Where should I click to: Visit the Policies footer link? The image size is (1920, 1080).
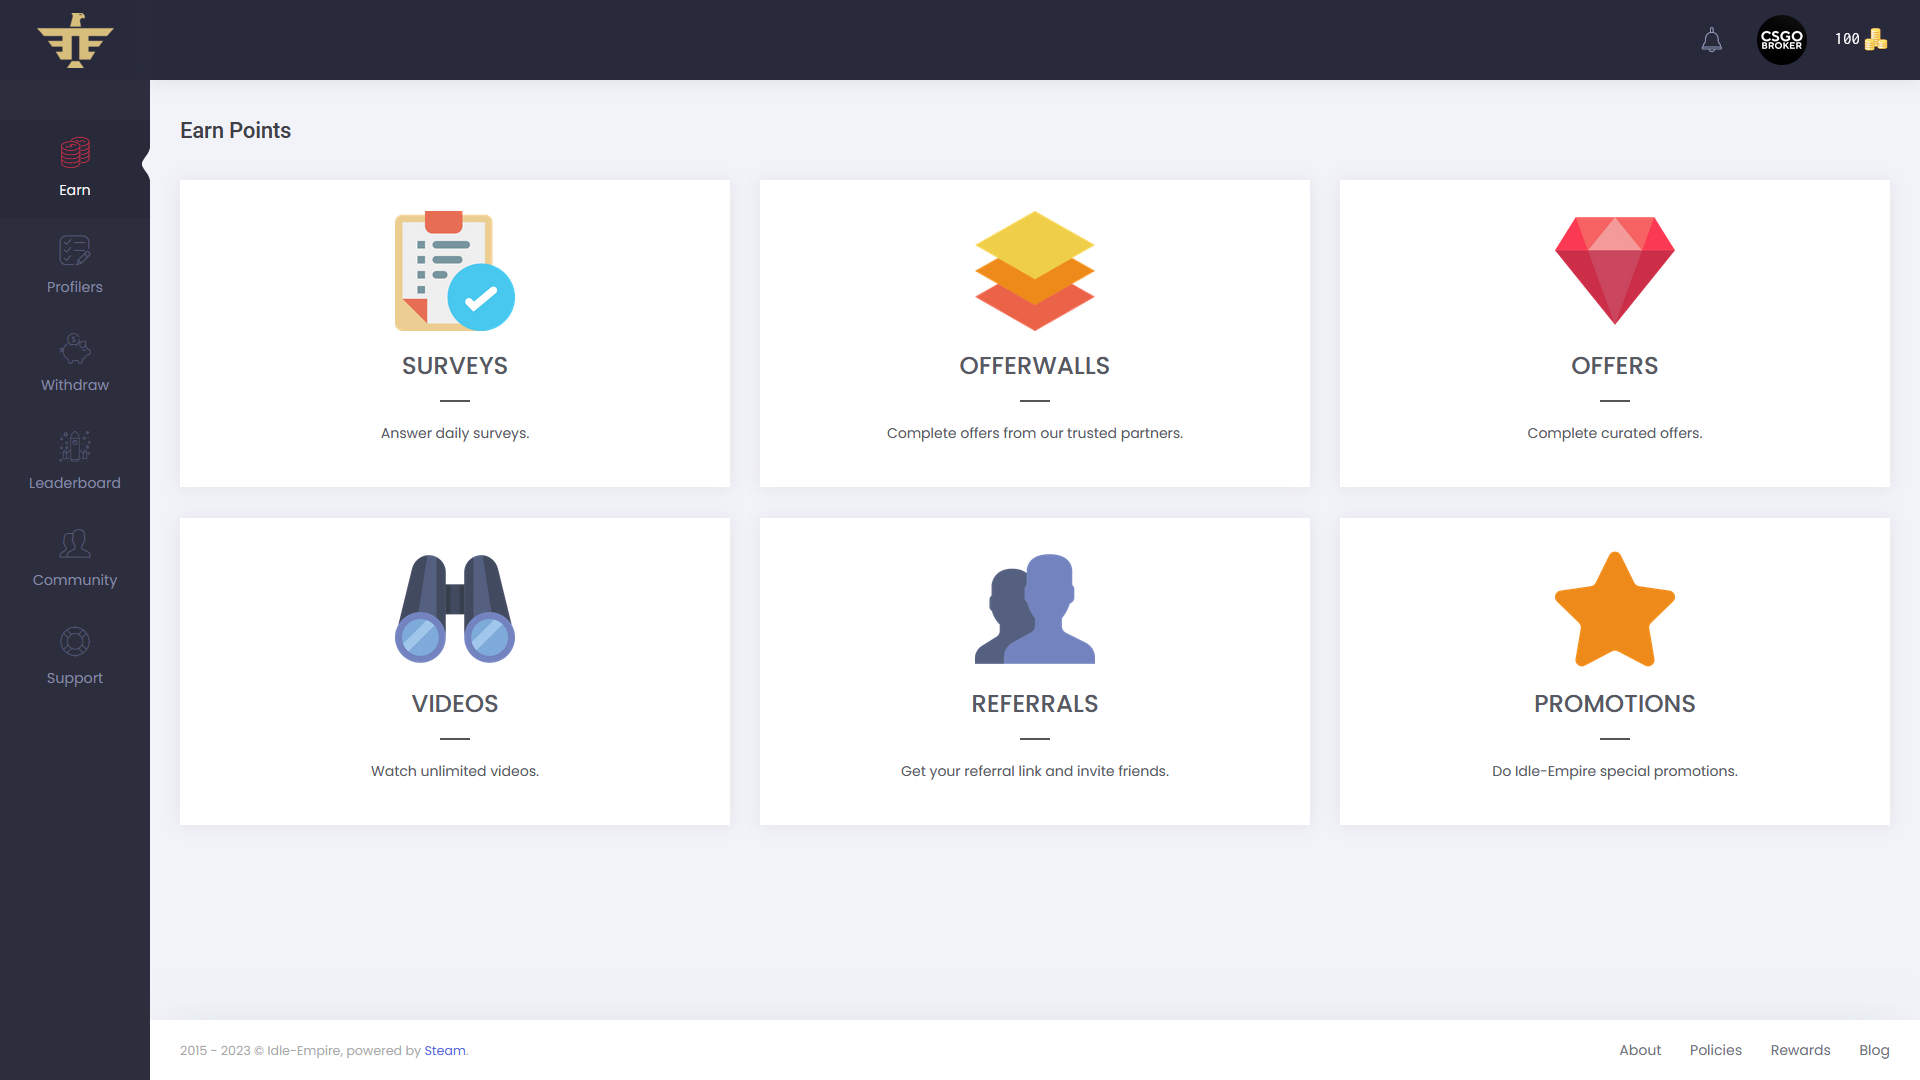click(x=1715, y=1050)
